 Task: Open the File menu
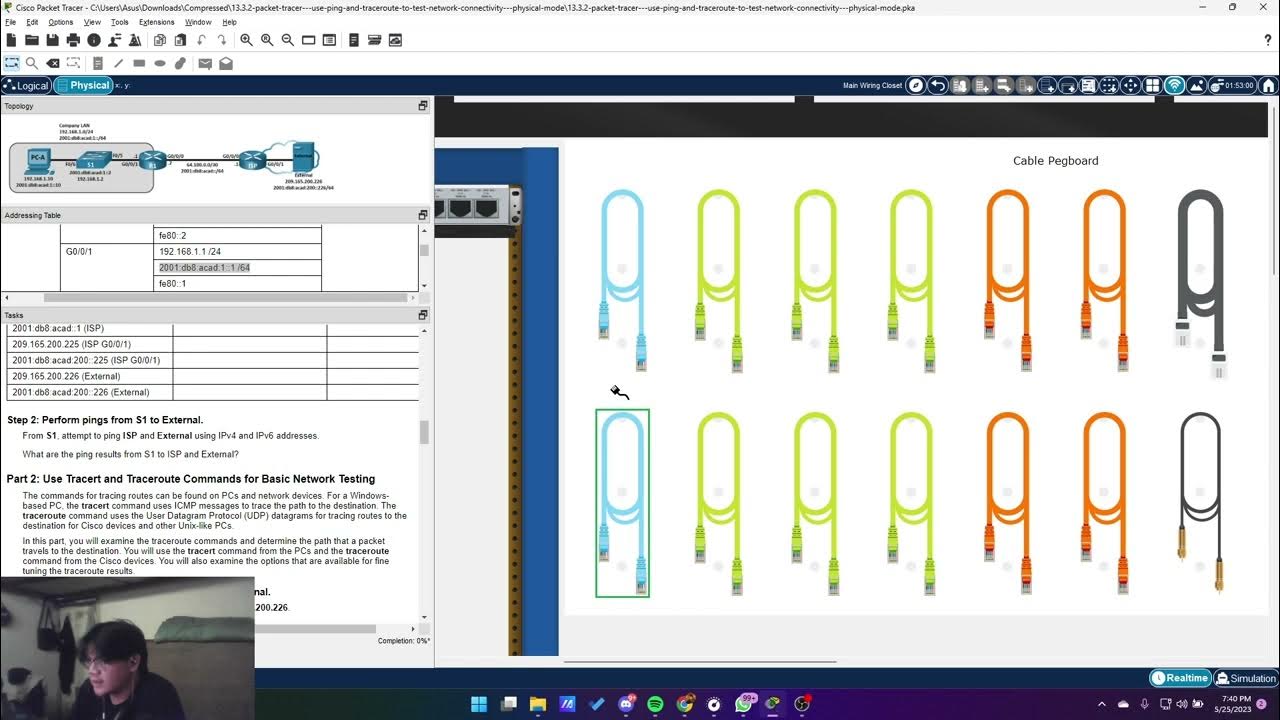(x=11, y=22)
